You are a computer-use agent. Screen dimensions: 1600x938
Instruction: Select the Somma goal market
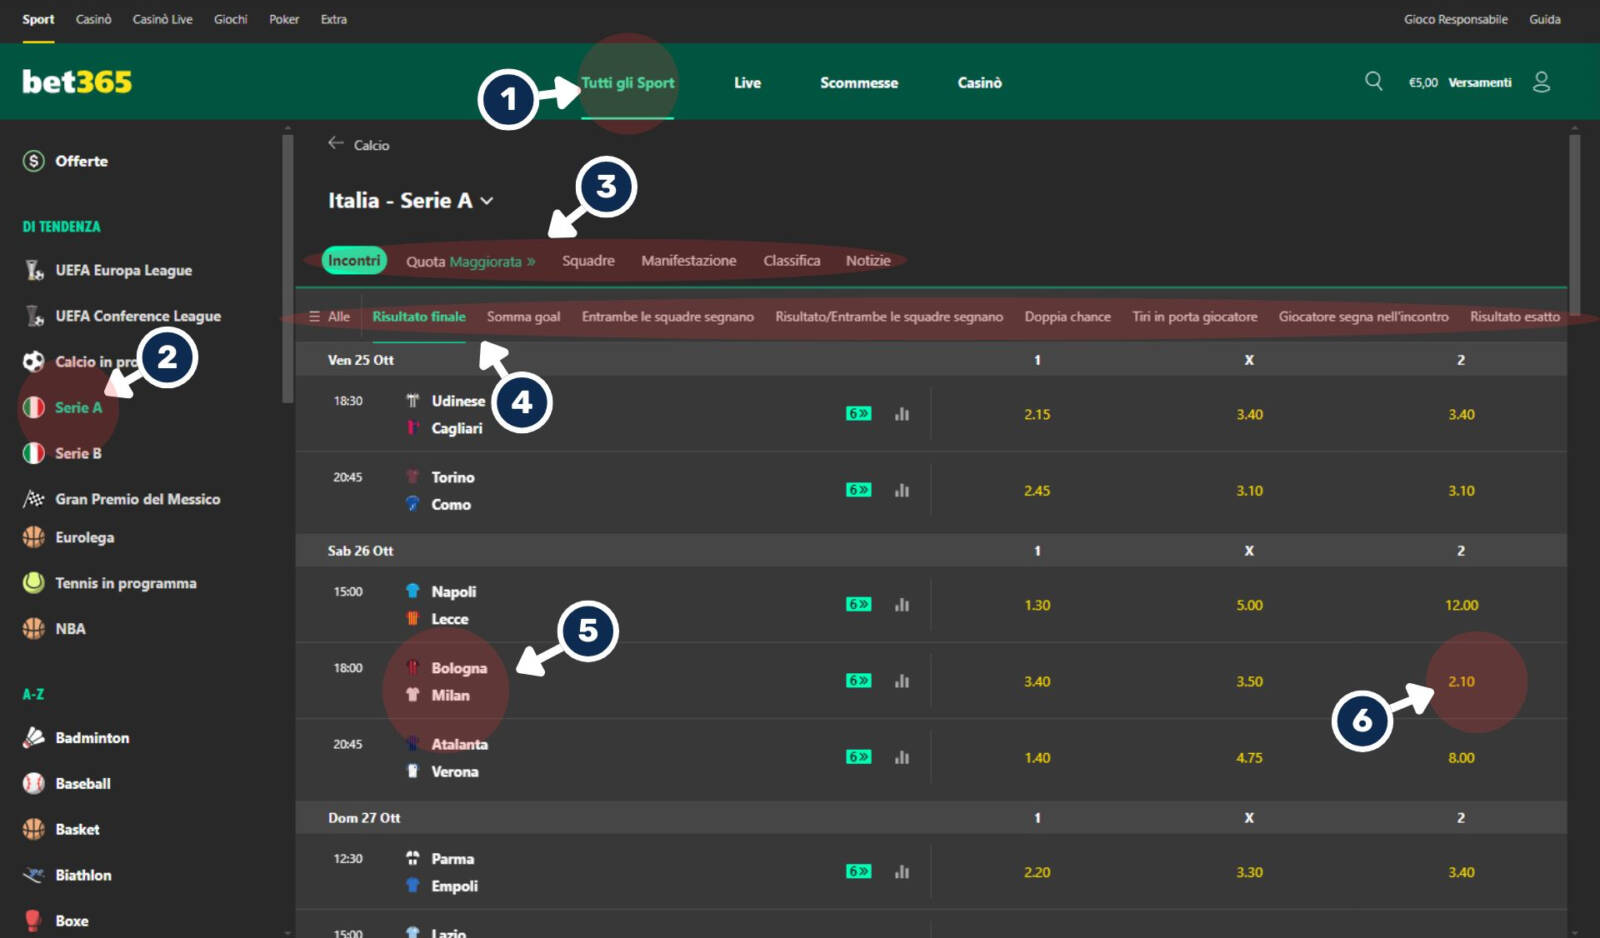[524, 317]
